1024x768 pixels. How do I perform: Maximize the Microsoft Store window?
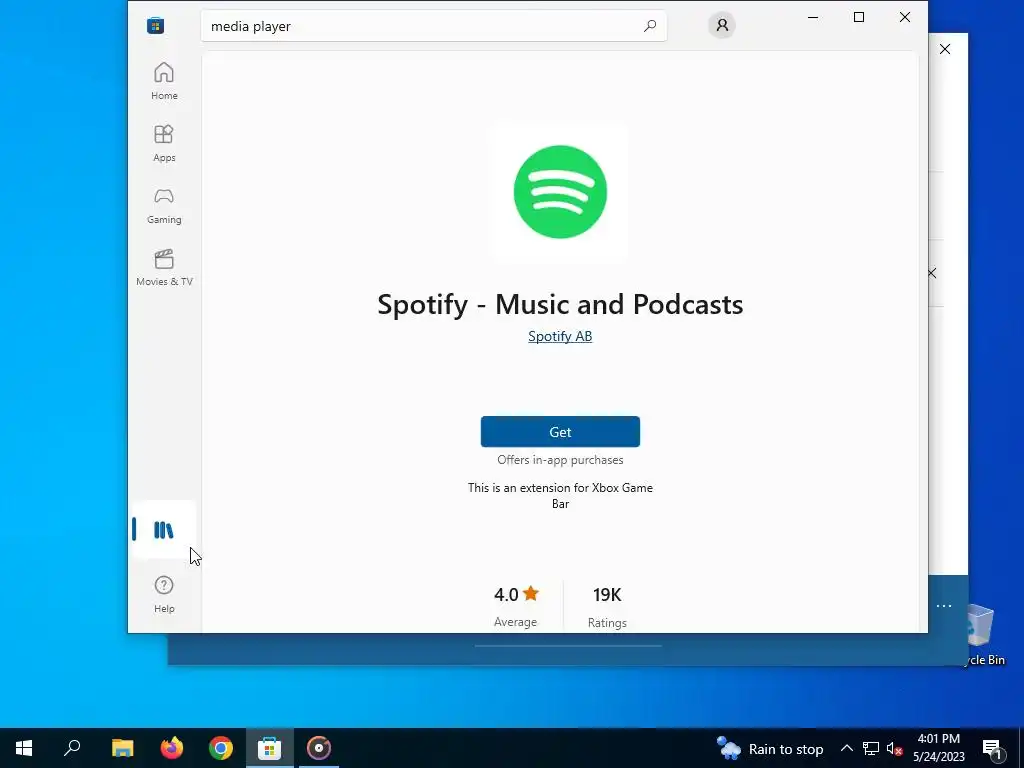click(859, 17)
